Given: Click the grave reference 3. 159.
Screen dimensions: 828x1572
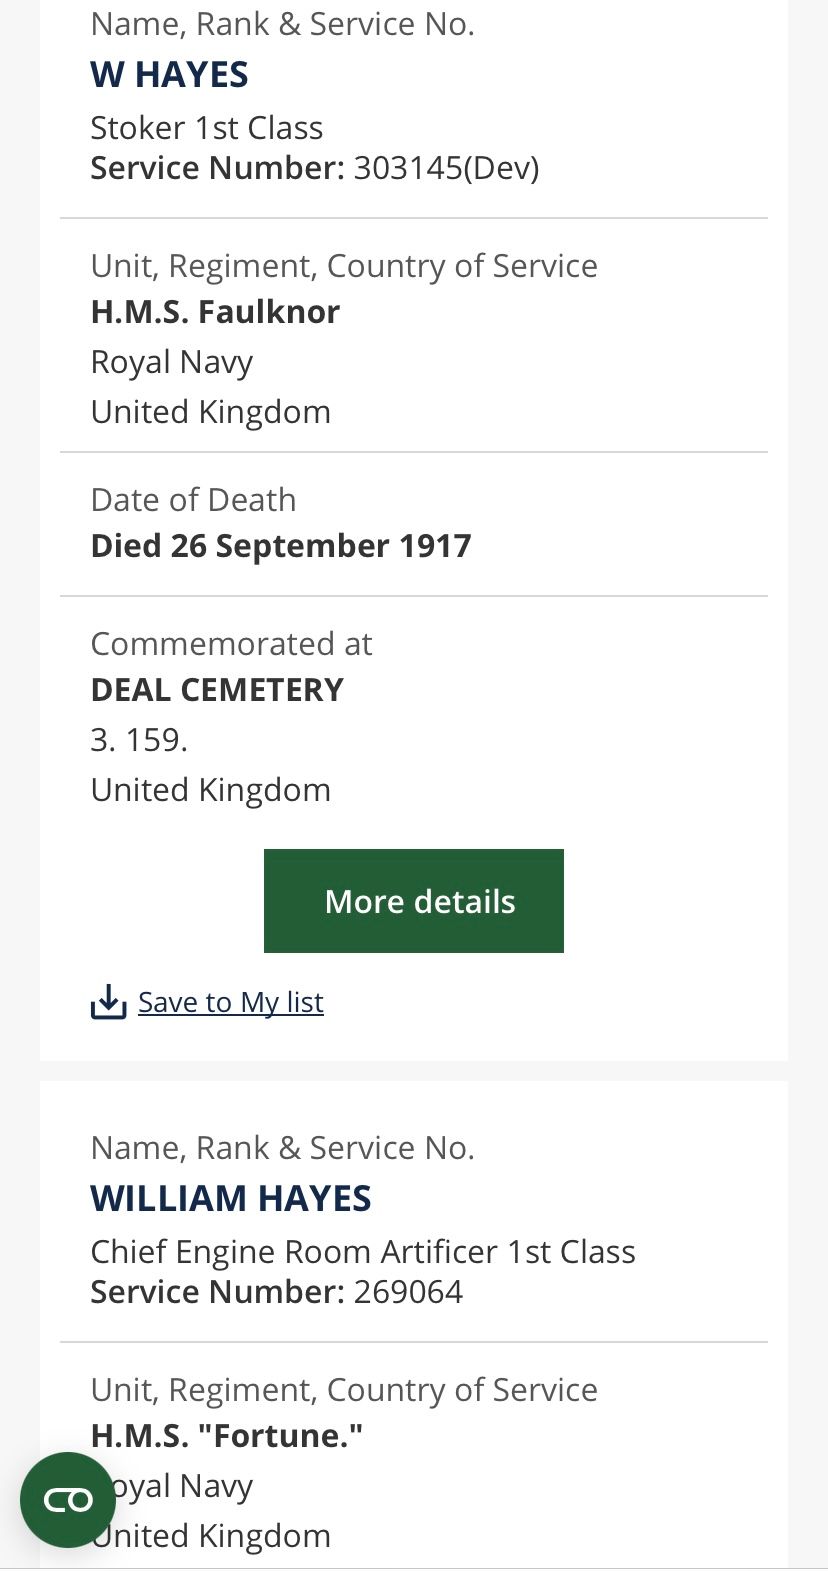Looking at the screenshot, I should coord(139,740).
